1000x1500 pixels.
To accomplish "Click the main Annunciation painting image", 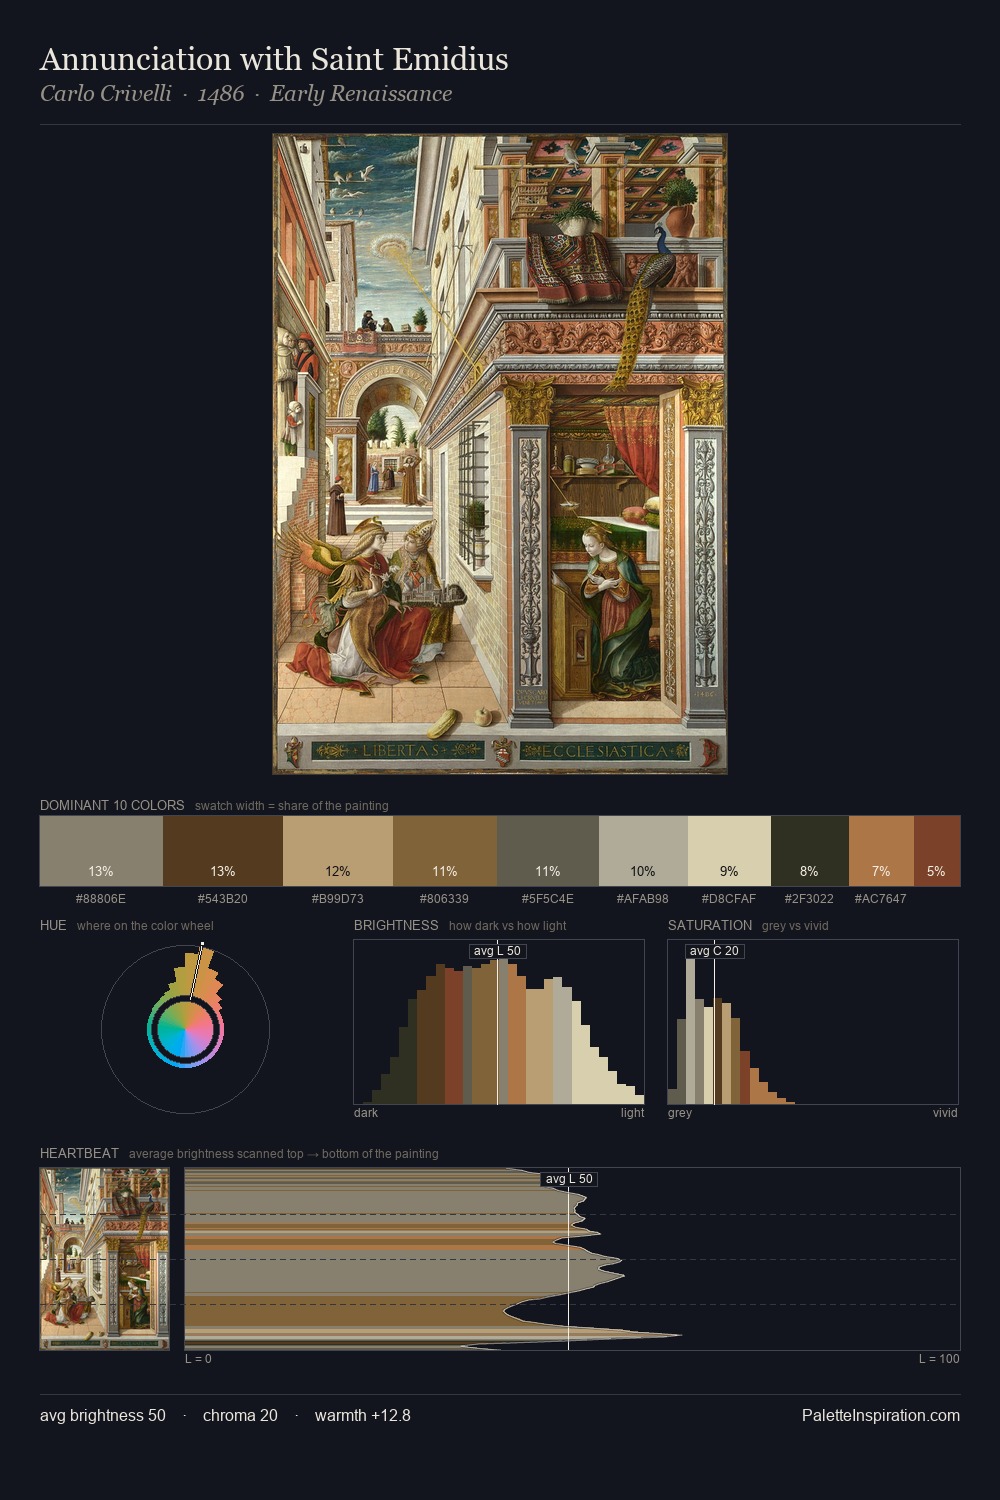I will click(x=500, y=454).
